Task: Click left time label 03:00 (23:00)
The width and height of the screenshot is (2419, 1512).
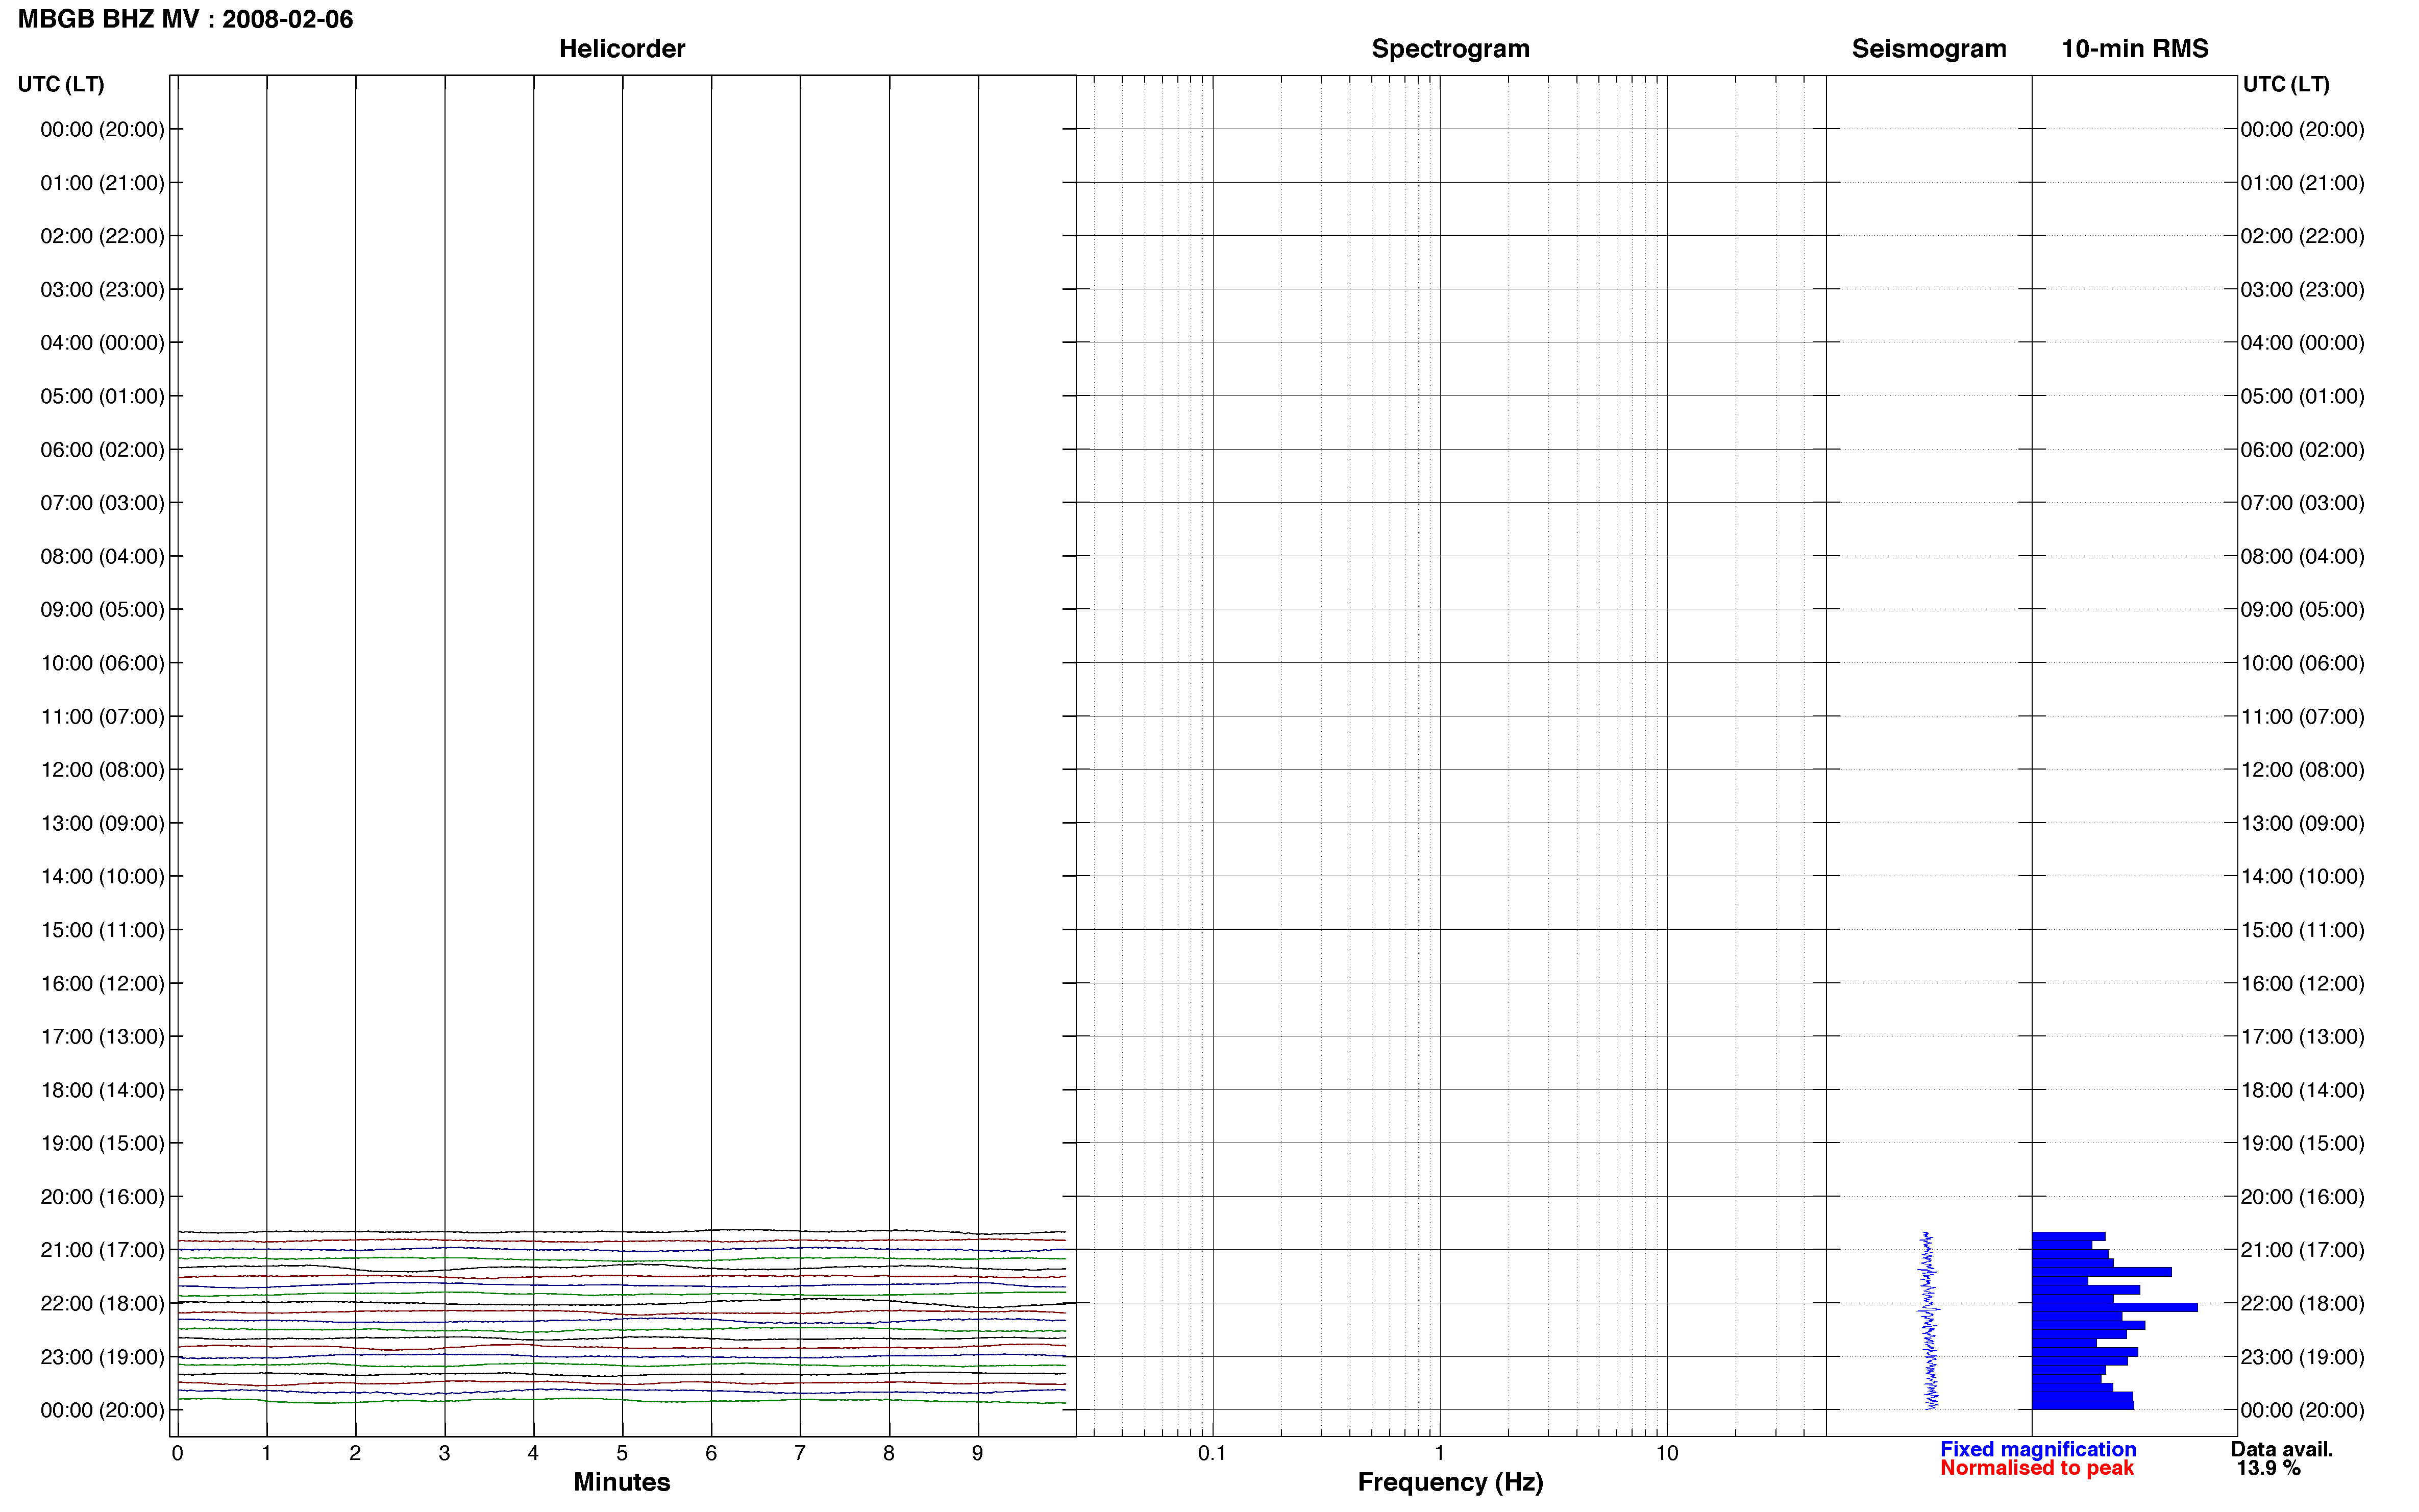Action: pos(102,289)
